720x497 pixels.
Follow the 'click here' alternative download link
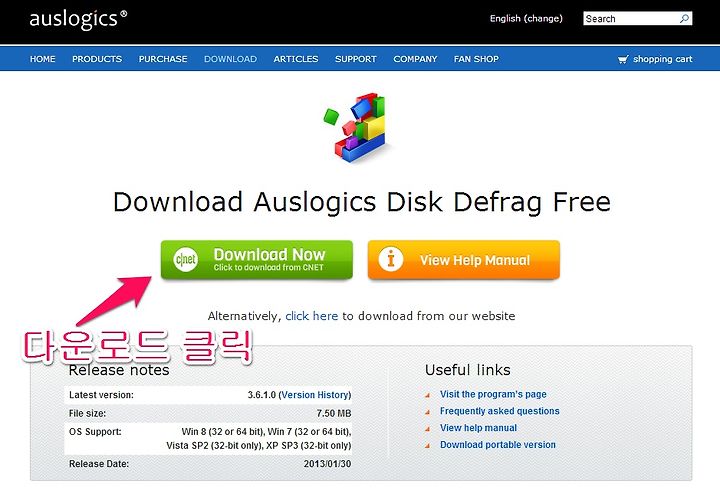coord(311,316)
